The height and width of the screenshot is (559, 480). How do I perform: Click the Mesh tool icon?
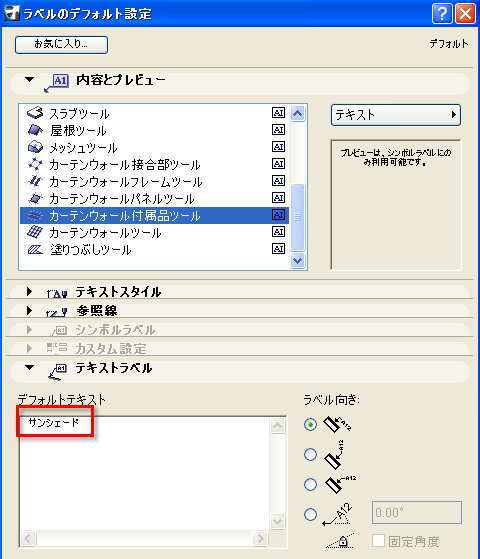pyautogui.click(x=35, y=147)
